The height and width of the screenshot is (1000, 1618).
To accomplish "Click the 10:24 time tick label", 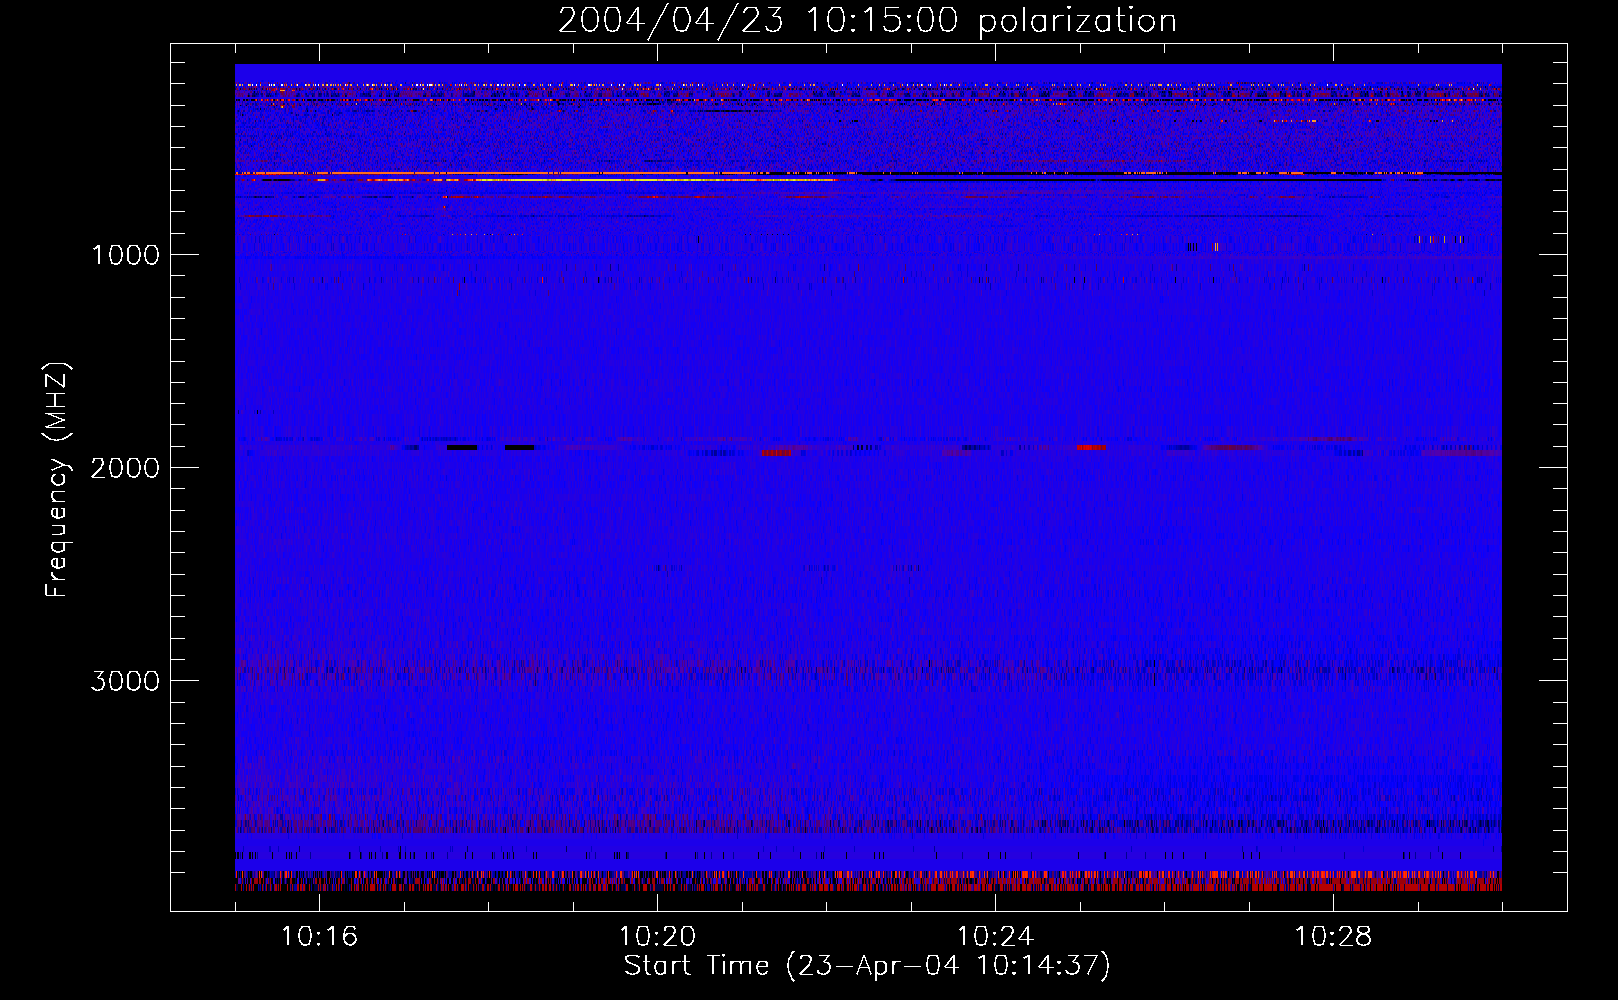I will point(995,937).
